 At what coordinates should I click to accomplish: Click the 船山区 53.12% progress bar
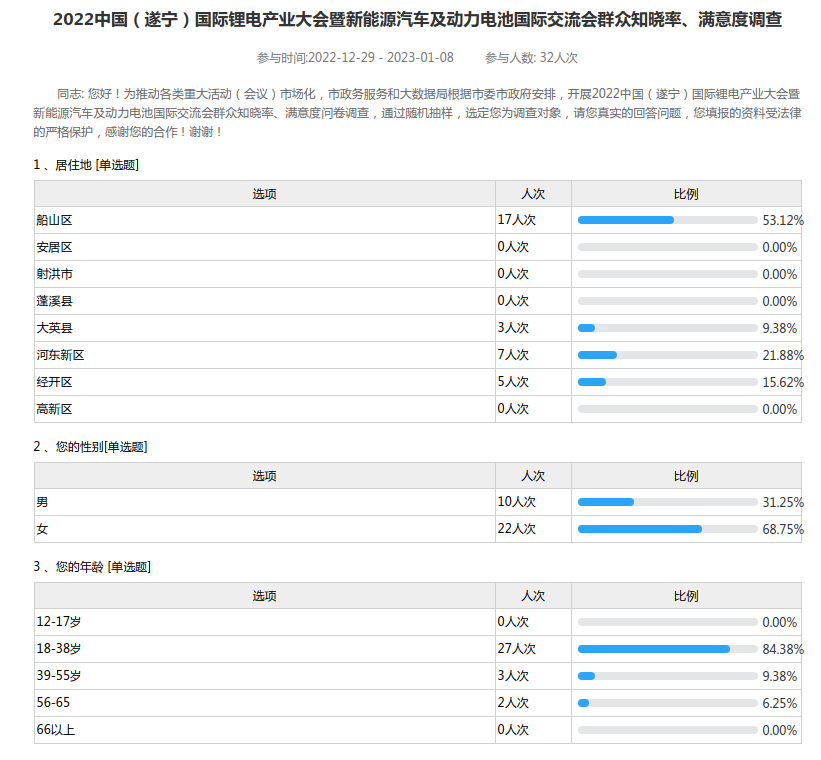[x=667, y=220]
